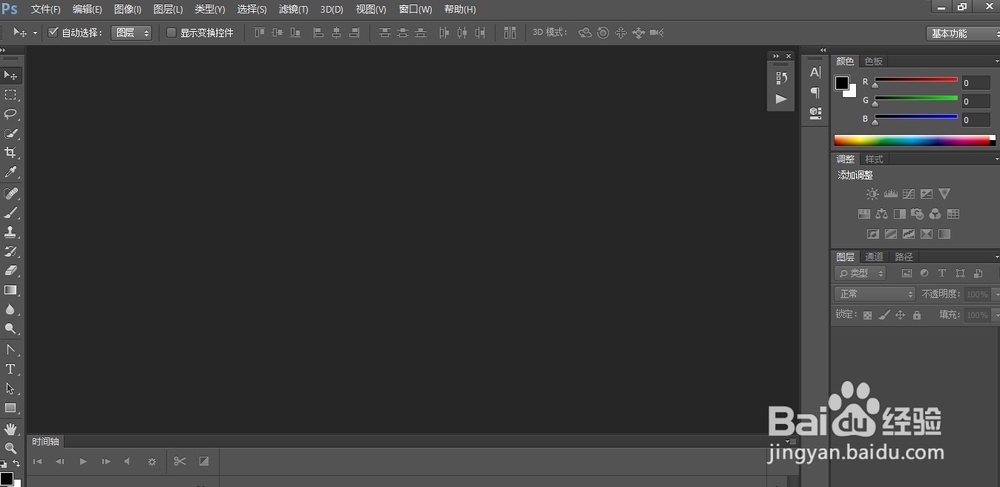The width and height of the screenshot is (1000, 487).
Task: Select the Blur tool
Action: [10, 309]
